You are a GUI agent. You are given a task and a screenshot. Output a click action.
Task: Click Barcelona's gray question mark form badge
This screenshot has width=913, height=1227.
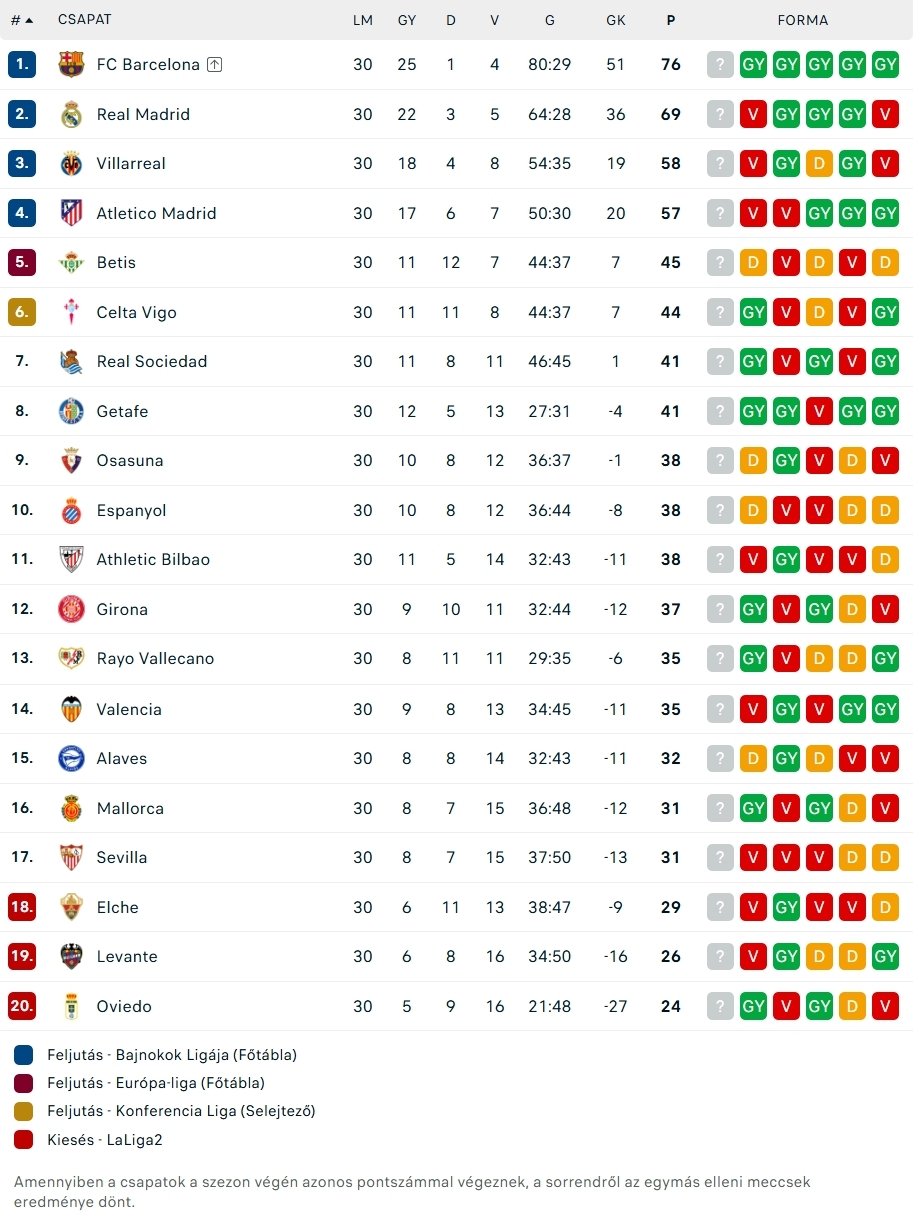pyautogui.click(x=720, y=65)
